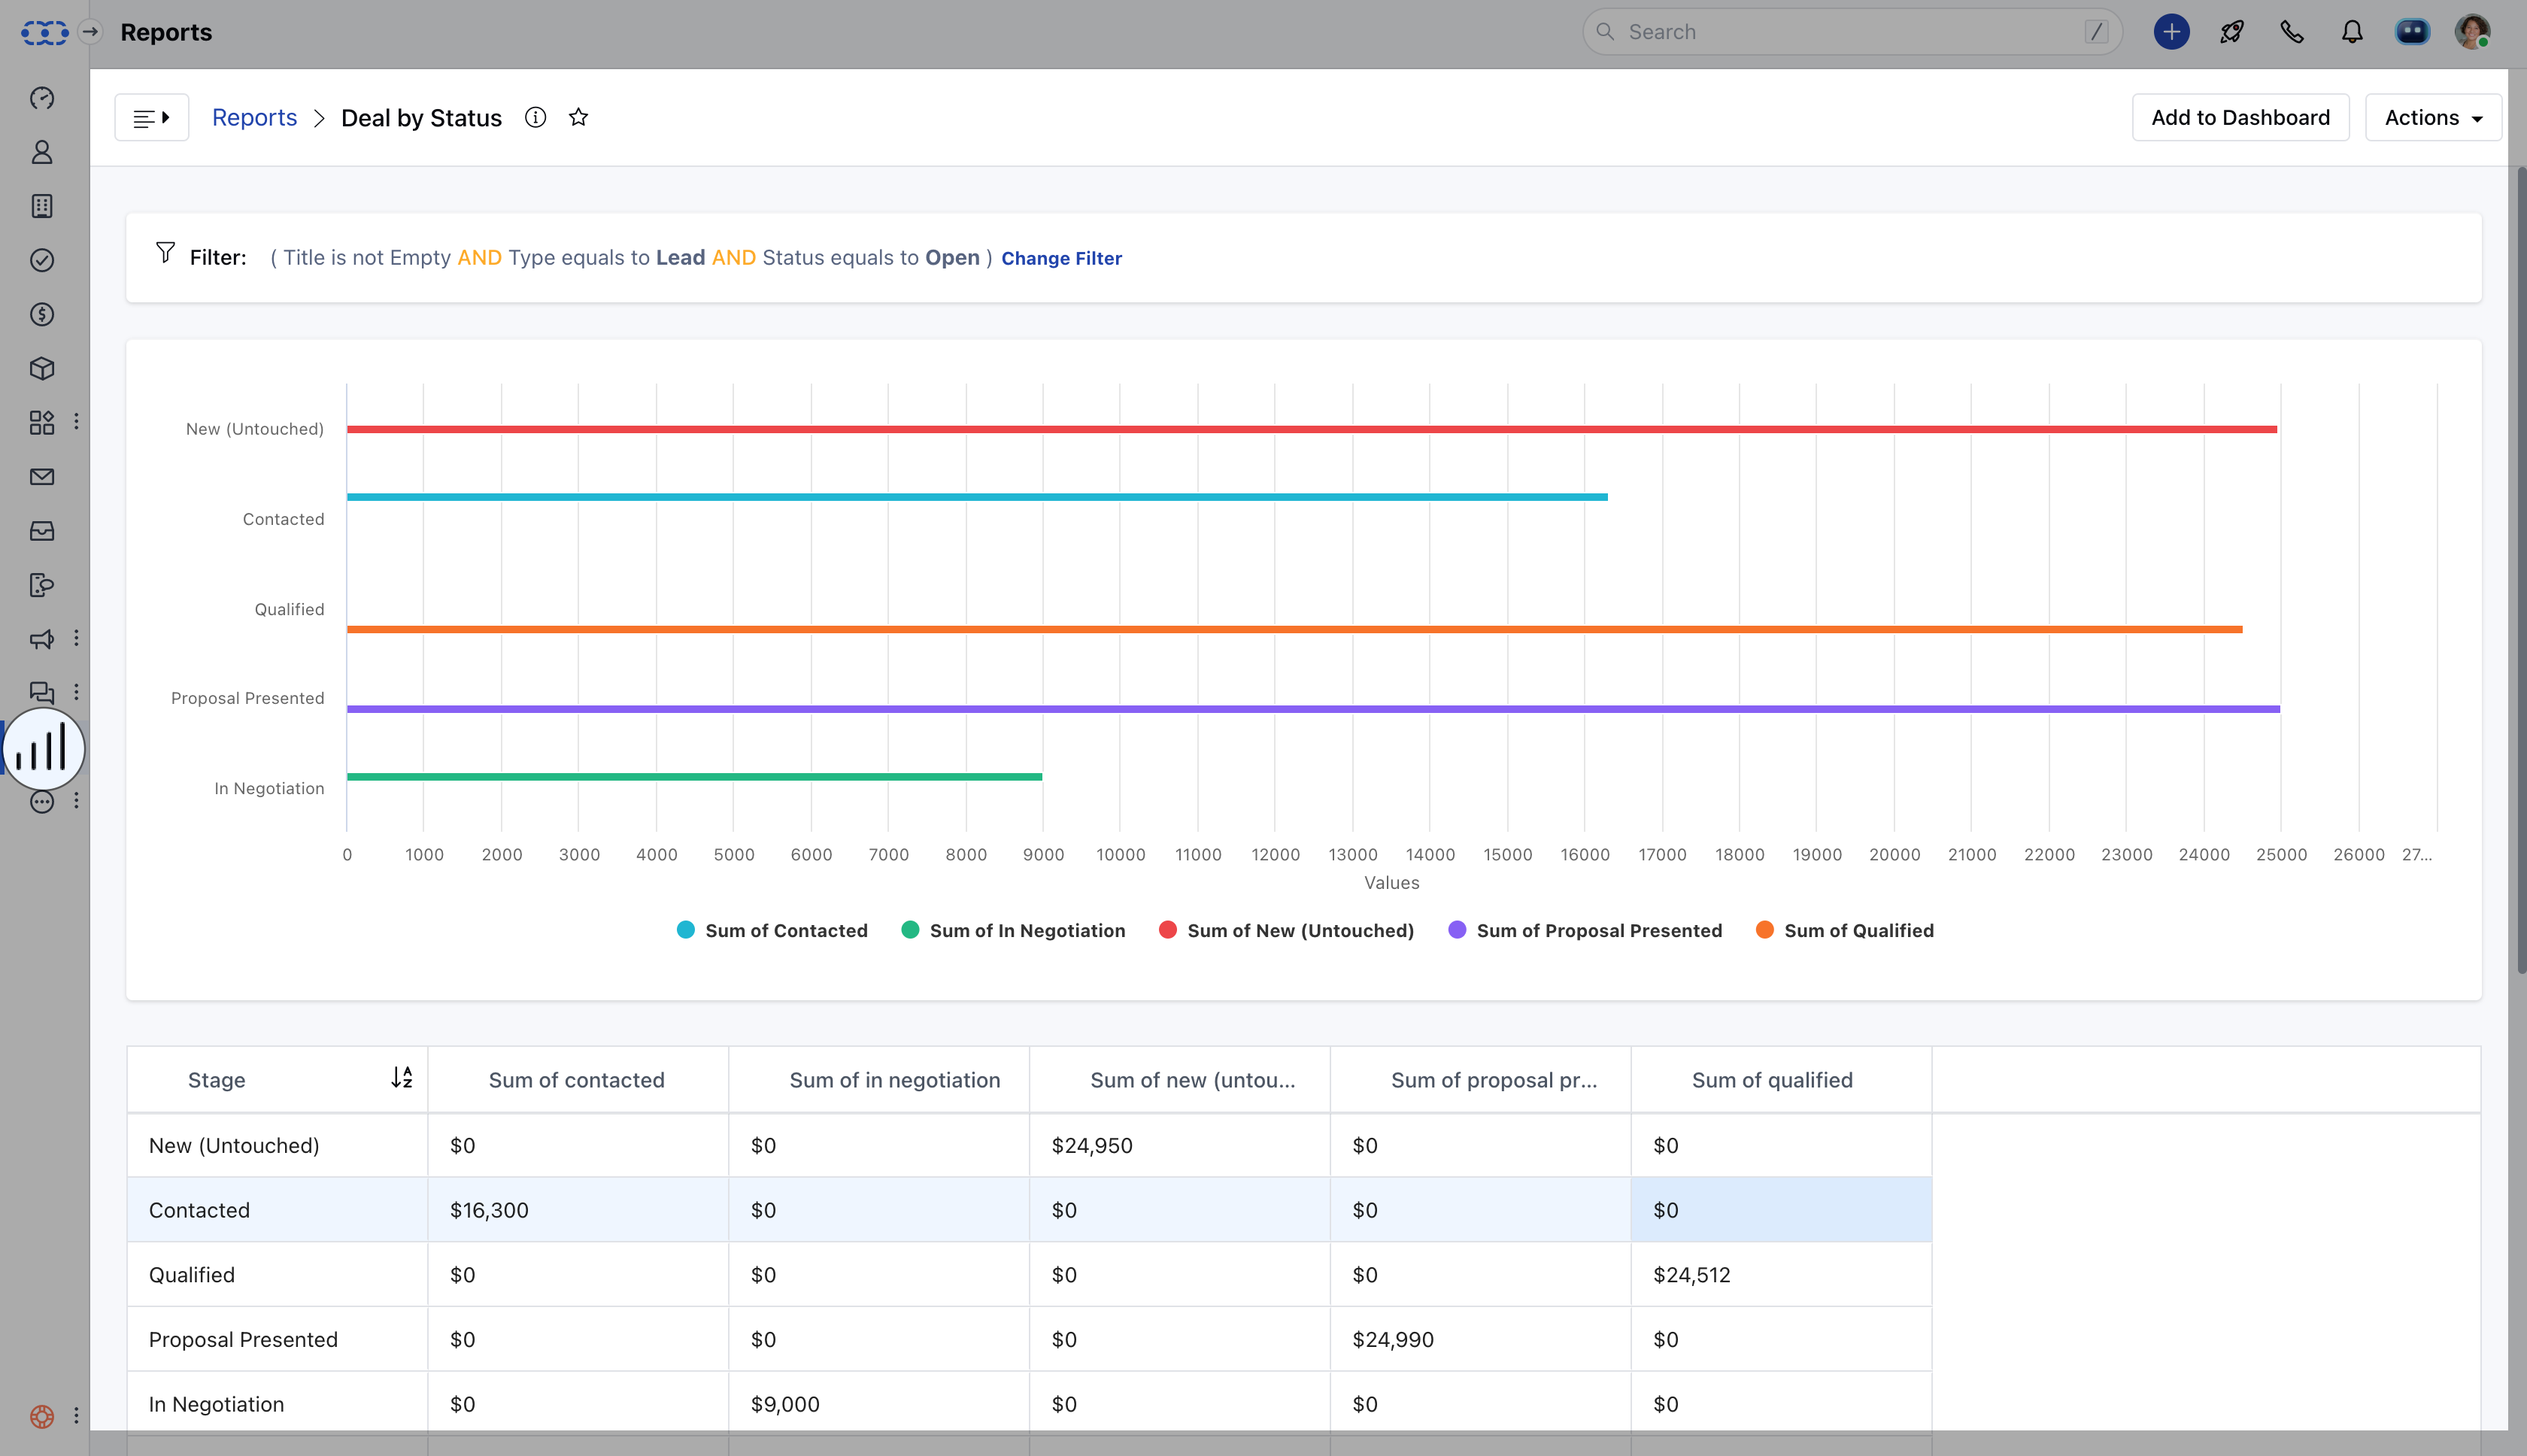Open campaigns icon three-dot menu
The height and width of the screenshot is (1456, 2527).
pyautogui.click(x=76, y=638)
